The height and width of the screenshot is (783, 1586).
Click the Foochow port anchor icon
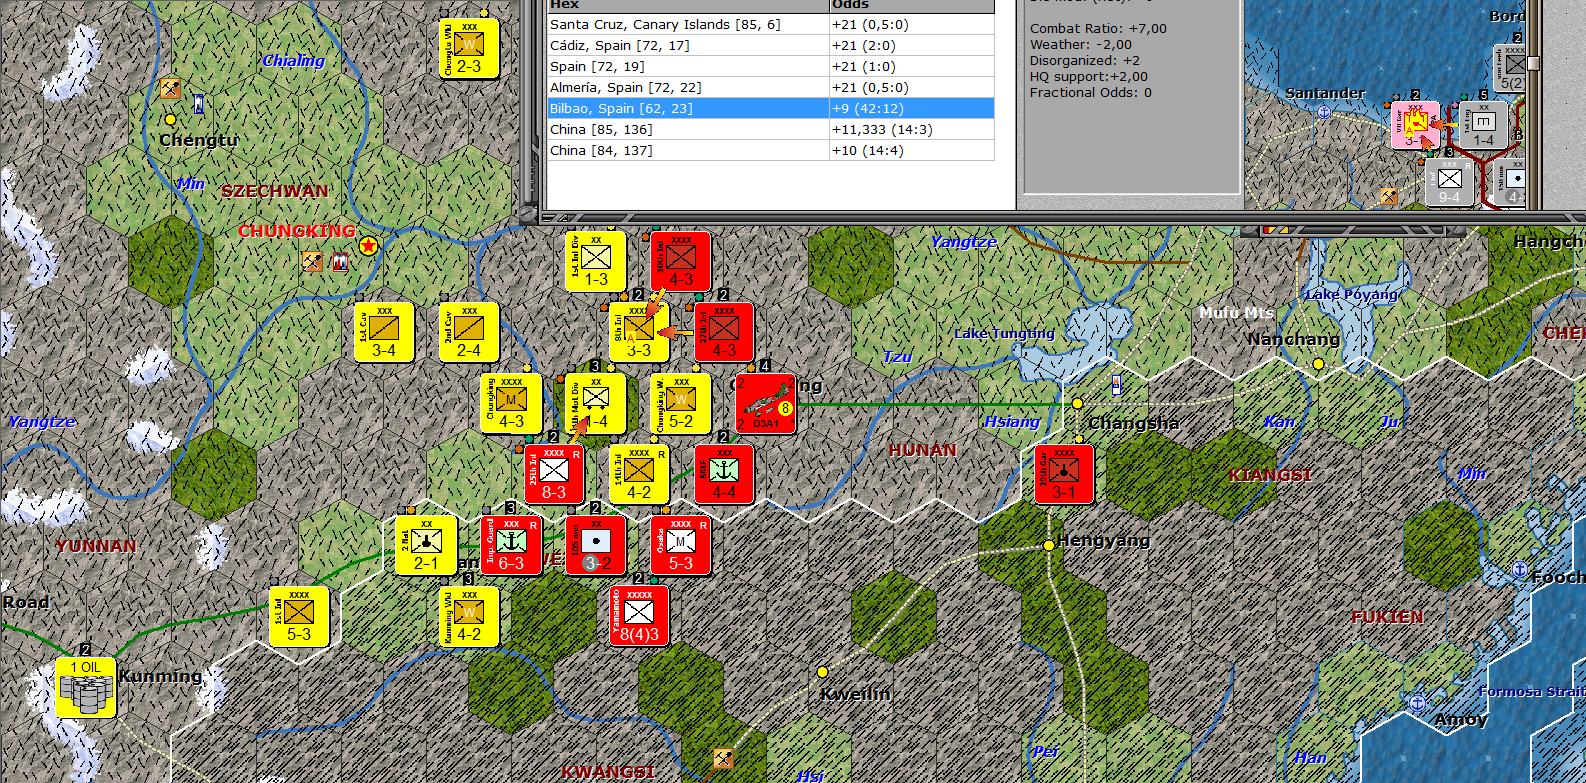coord(1519,570)
